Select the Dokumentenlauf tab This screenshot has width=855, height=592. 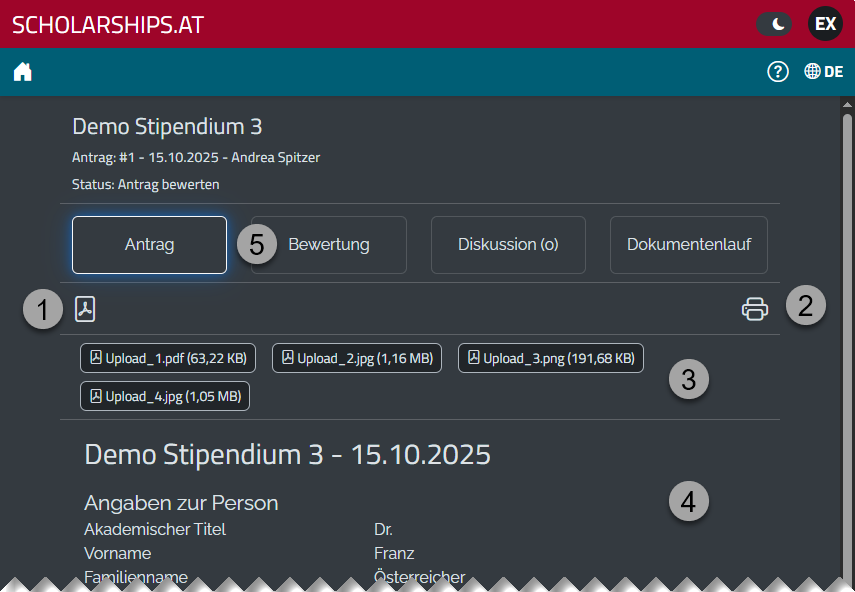pos(688,244)
